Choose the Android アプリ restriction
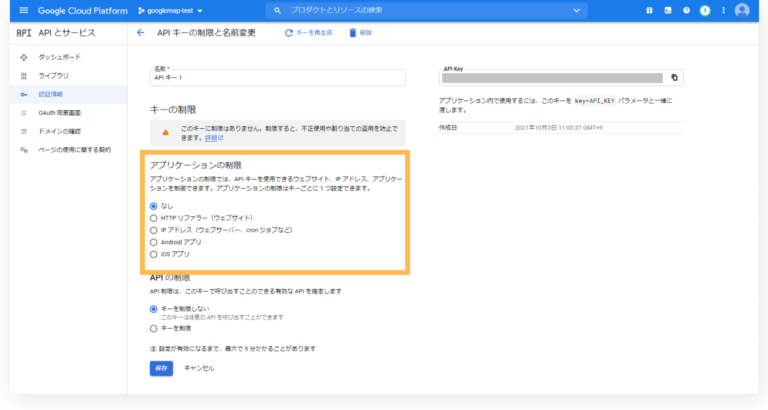This screenshot has height=410, width=768. click(153, 242)
